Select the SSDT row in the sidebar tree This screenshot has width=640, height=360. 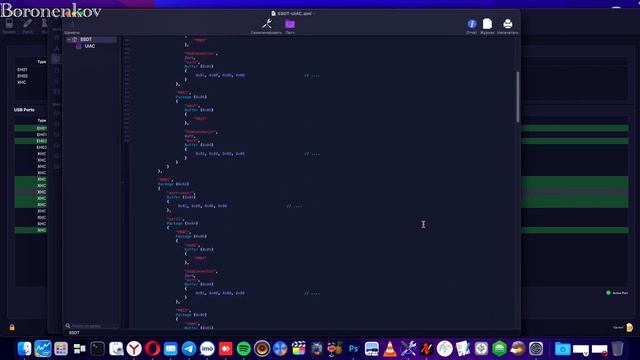(x=91, y=40)
